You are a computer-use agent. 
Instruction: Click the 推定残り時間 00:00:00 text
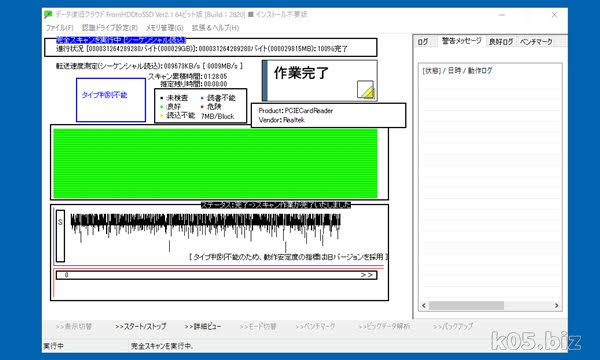pos(194,84)
